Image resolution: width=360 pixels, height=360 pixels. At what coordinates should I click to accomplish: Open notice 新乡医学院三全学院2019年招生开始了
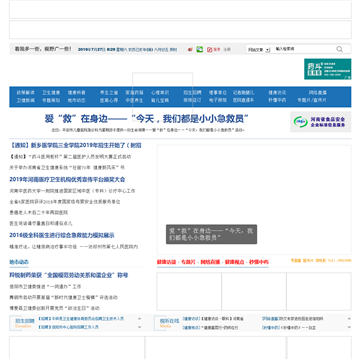point(75,145)
